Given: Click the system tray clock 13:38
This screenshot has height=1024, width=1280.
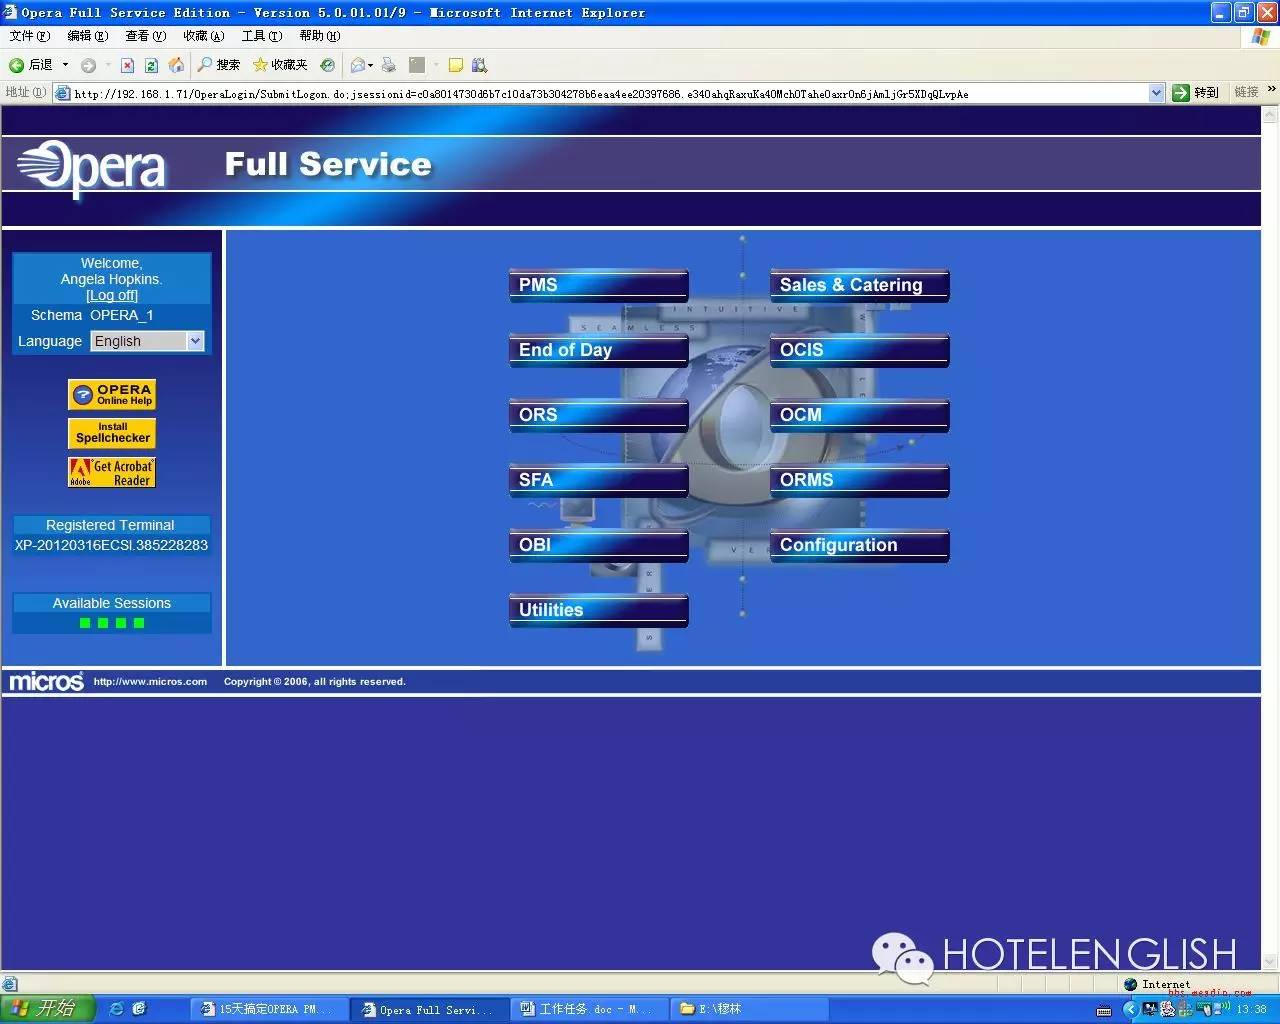Looking at the screenshot, I should pyautogui.click(x=1251, y=1009).
